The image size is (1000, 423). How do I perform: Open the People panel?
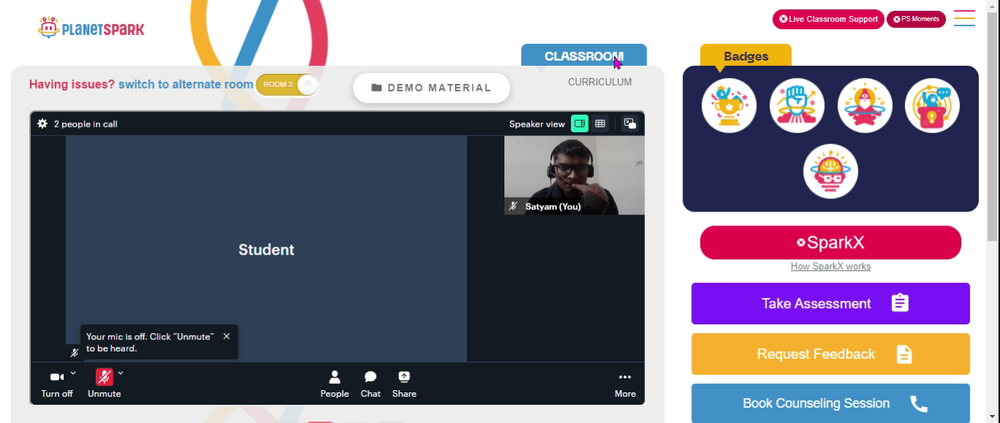[x=334, y=384]
